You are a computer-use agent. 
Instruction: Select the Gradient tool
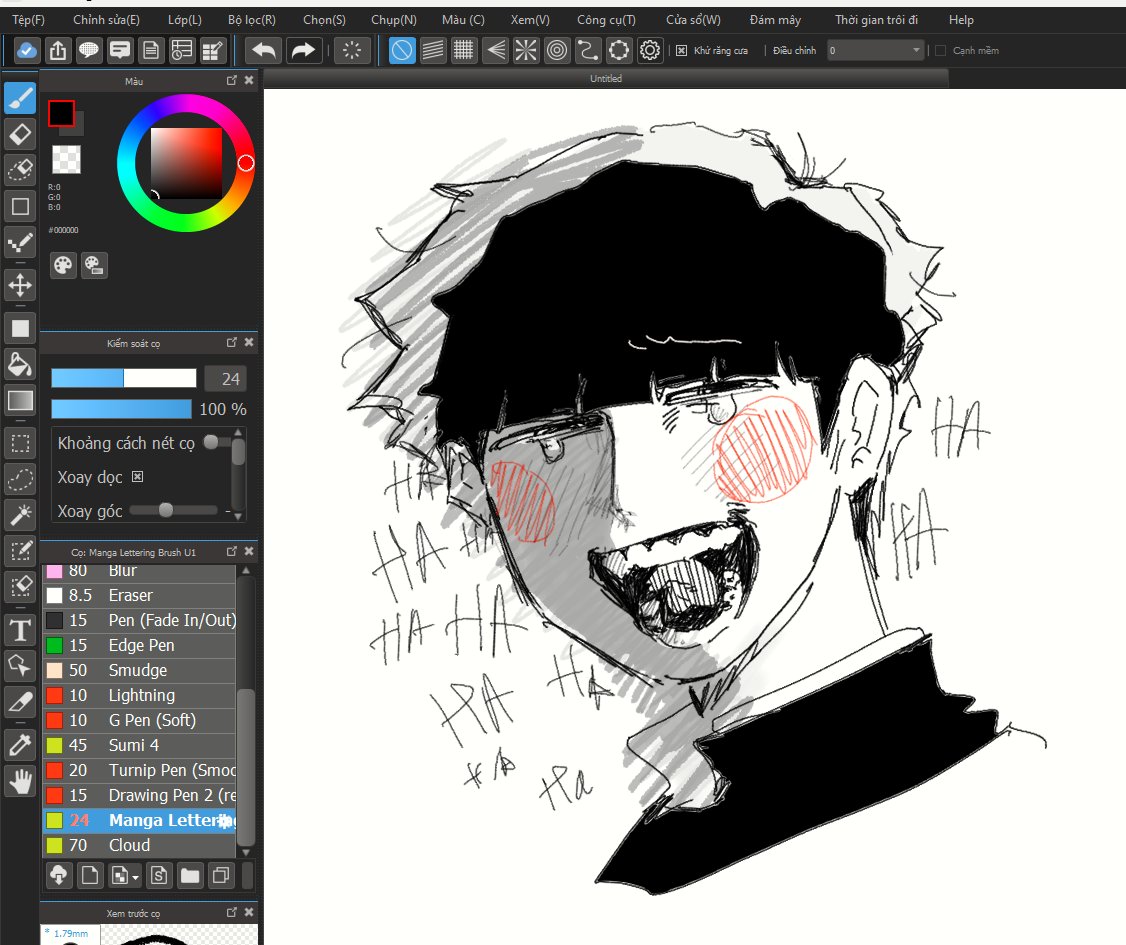[20, 400]
